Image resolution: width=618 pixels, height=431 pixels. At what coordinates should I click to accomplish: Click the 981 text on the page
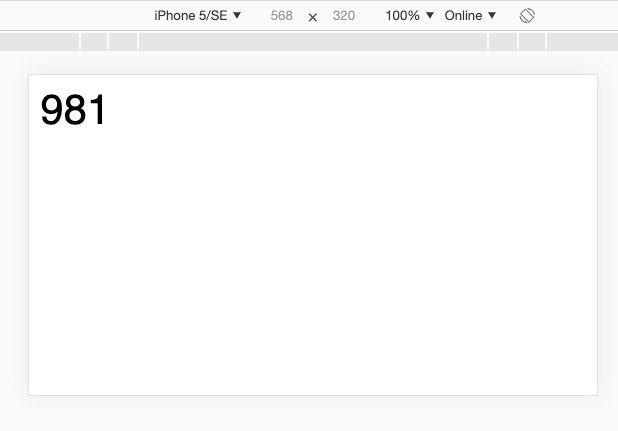coord(73,110)
